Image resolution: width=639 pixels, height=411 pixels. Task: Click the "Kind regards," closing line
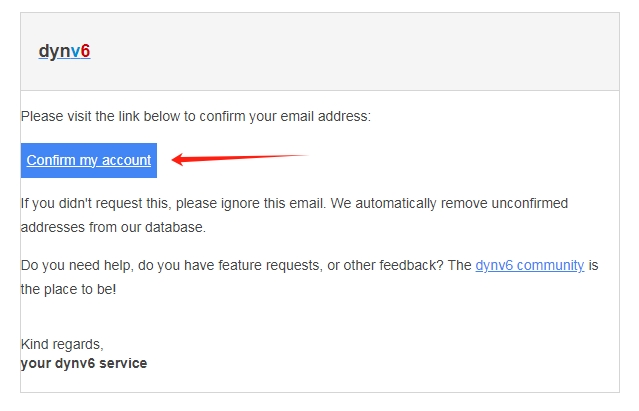point(62,344)
